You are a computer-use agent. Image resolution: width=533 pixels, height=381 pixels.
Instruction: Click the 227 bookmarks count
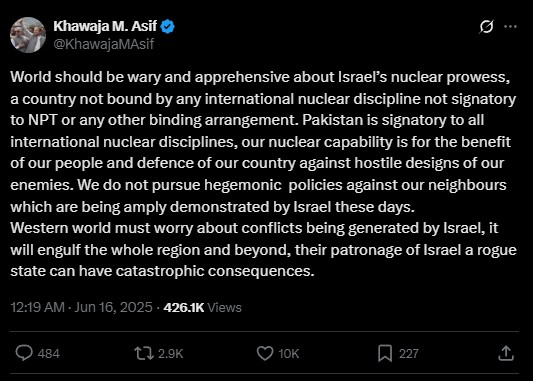(409, 354)
